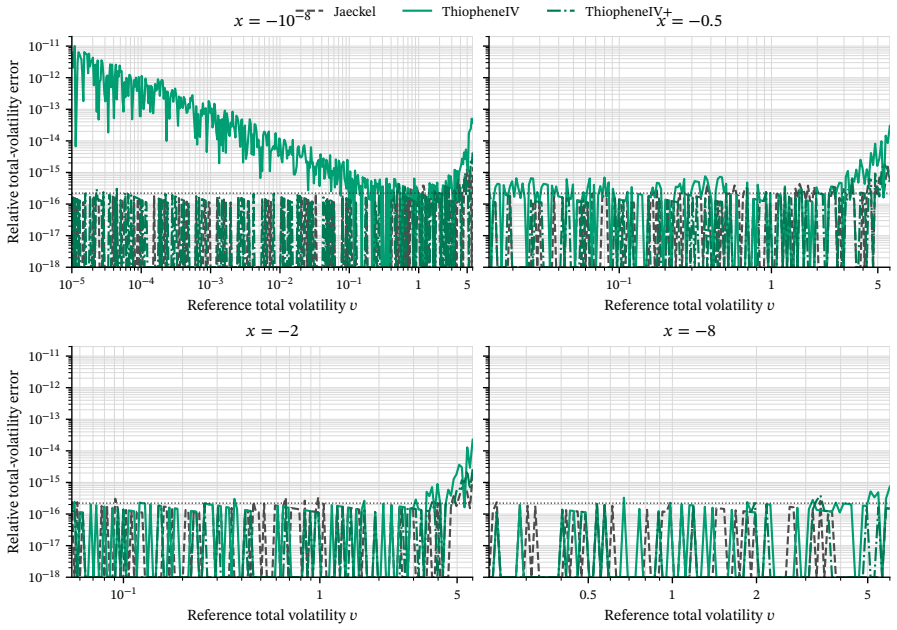897x630 pixels.
Task: Select the dashed gray Jaeckel legend line sample
Action: point(309,11)
